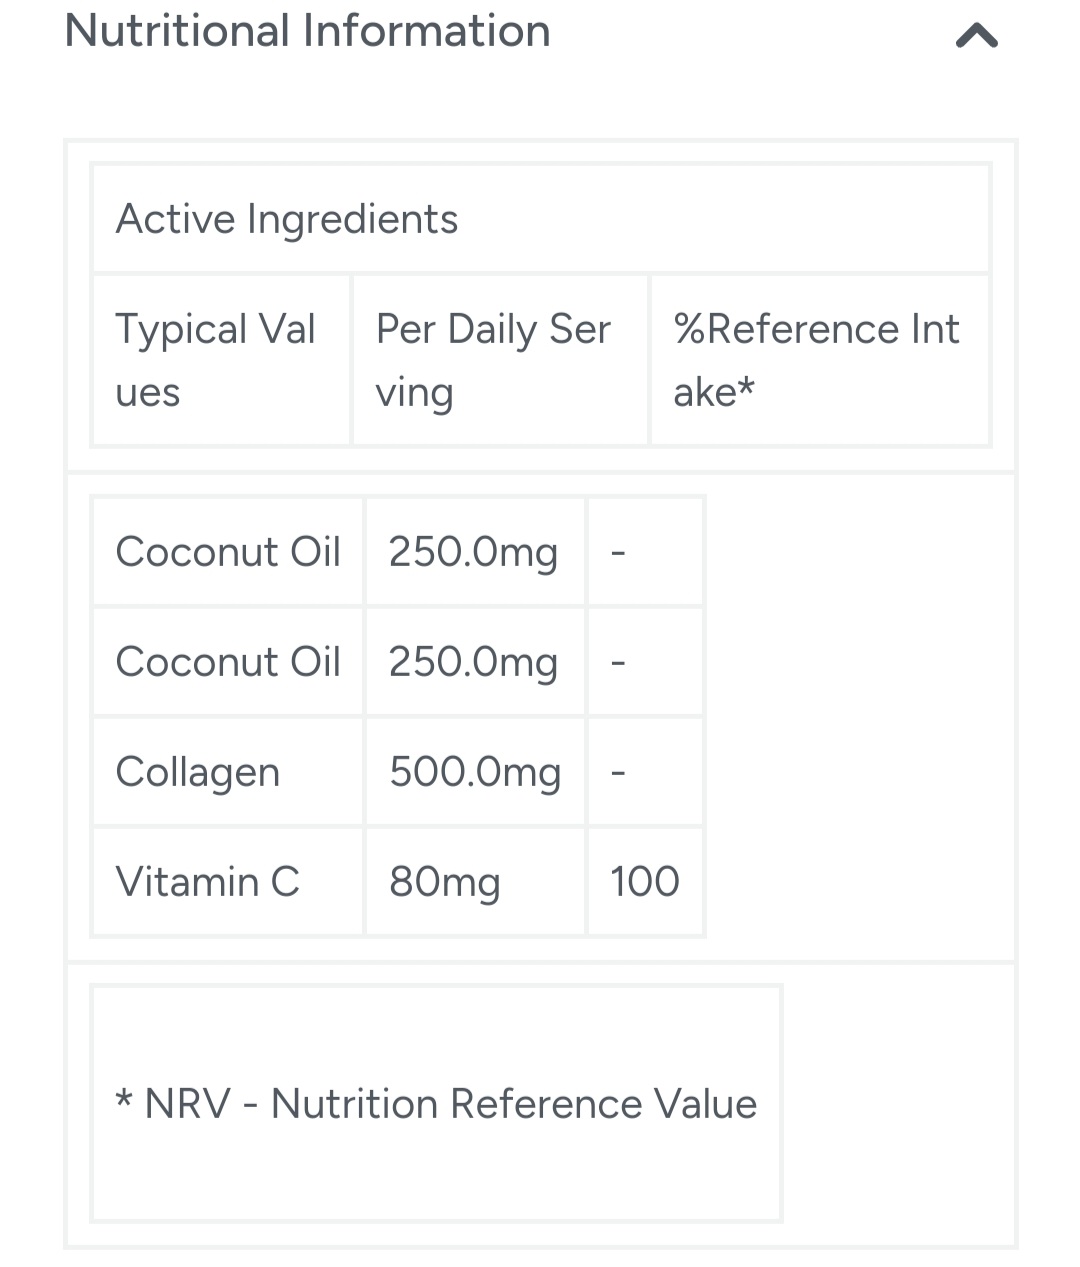The image size is (1080, 1267).
Task: Click the asterisk before the NRV footnote
Action: (124, 1102)
